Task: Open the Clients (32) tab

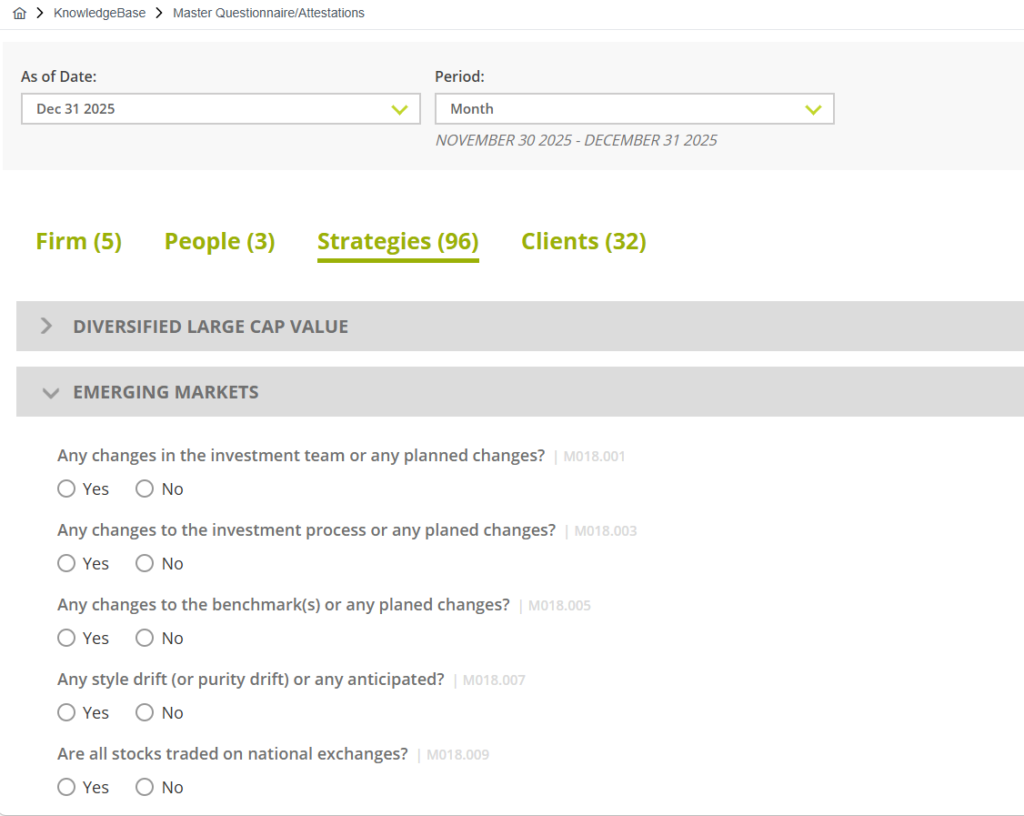Action: [x=583, y=241]
